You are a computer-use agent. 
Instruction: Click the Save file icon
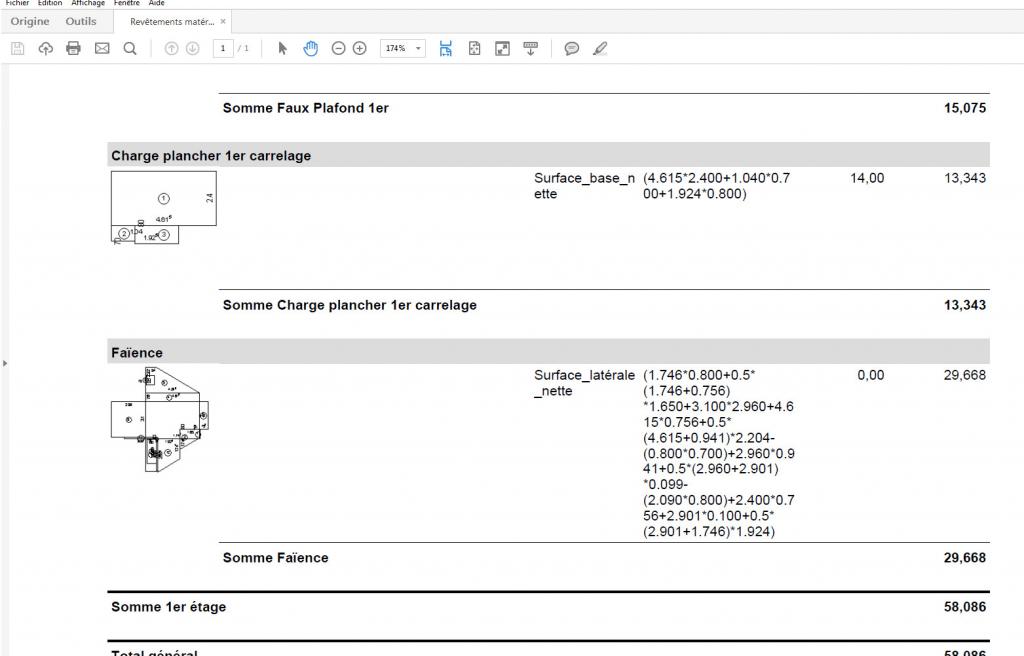coord(18,48)
